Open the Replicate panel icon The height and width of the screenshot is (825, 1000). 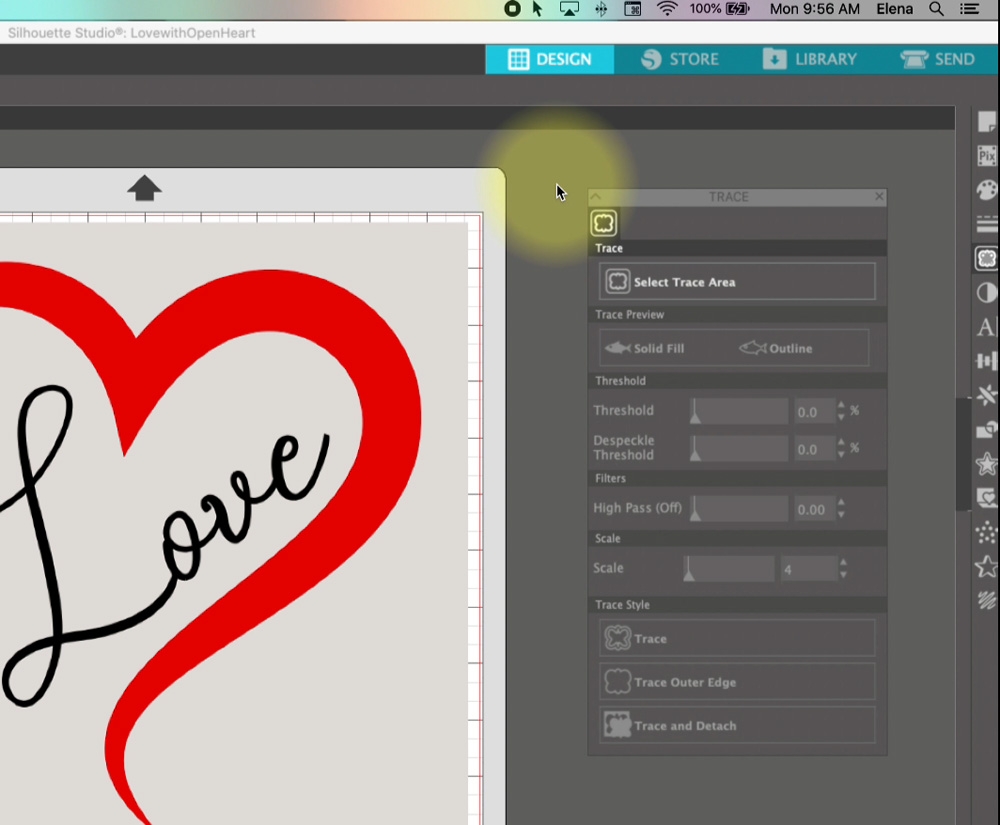click(x=986, y=396)
